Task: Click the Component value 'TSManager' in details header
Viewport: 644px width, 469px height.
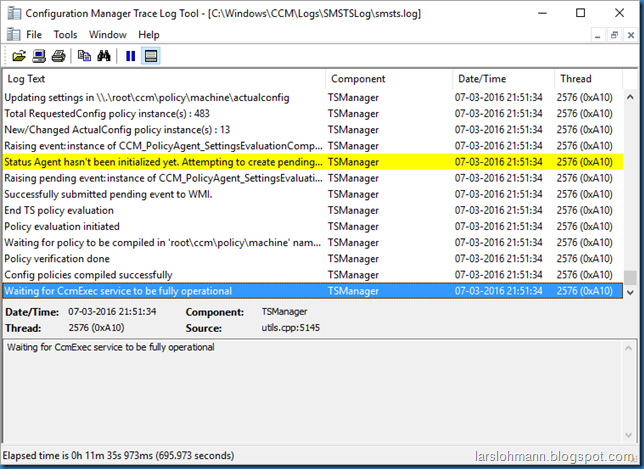Action: pyautogui.click(x=284, y=312)
